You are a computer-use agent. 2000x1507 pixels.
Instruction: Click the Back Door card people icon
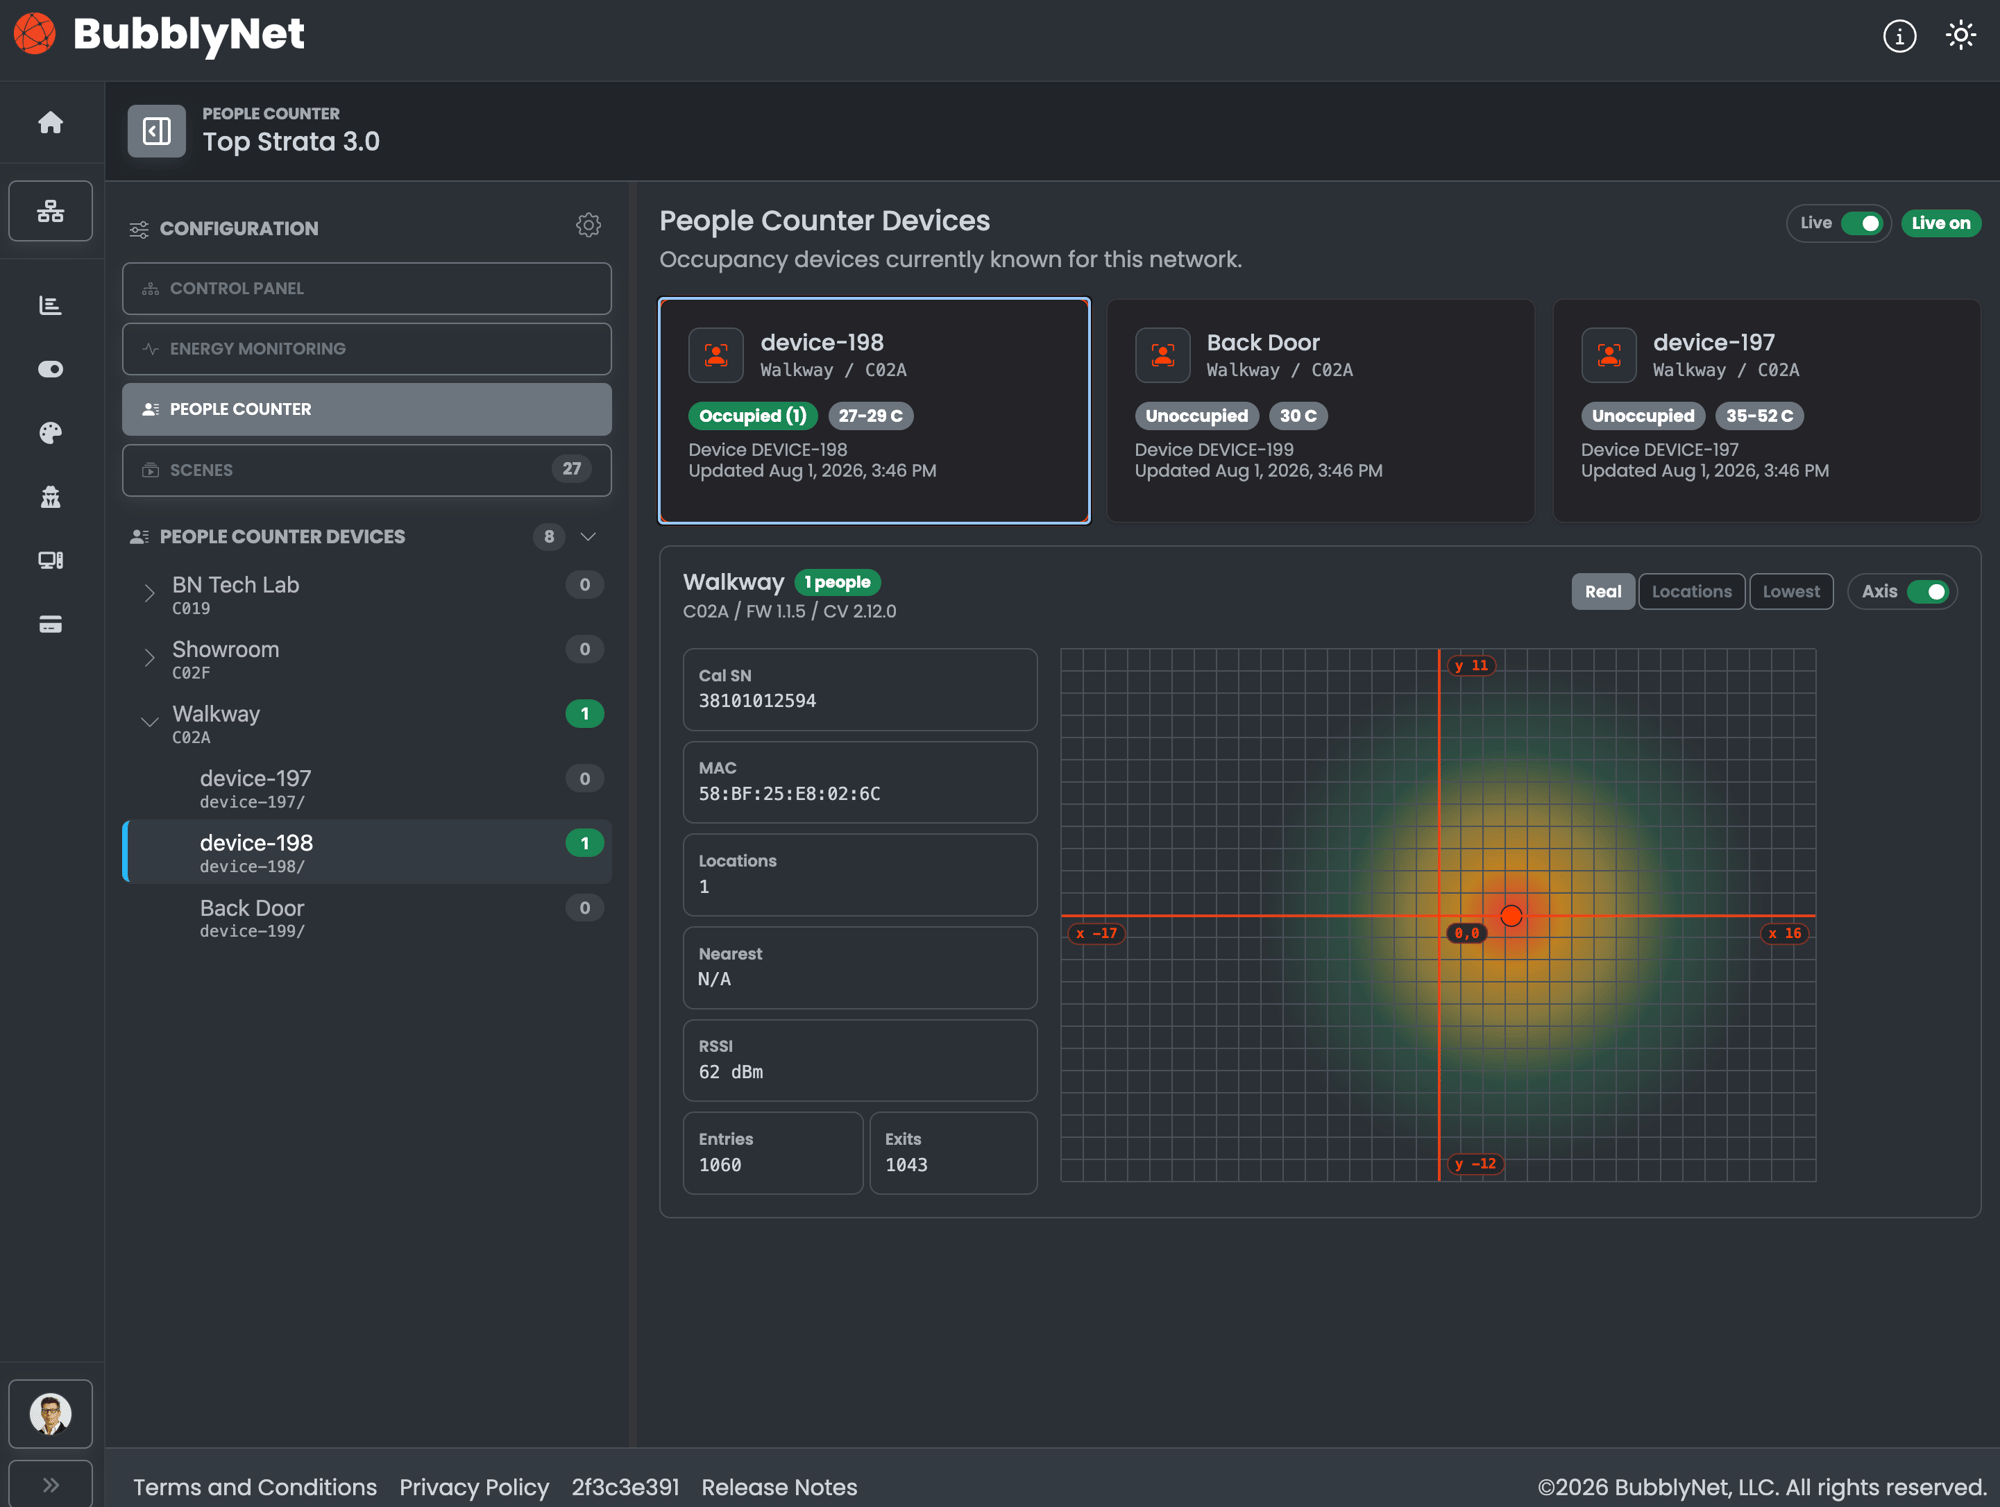(x=1162, y=355)
